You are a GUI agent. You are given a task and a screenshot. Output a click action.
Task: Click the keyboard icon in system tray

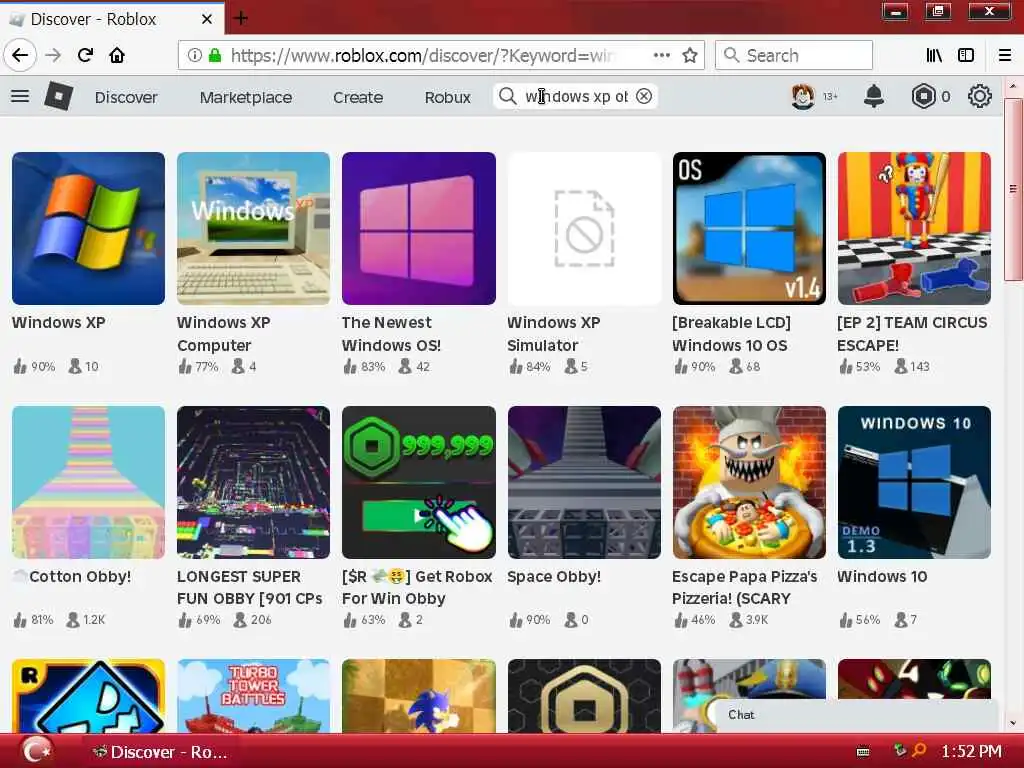[x=863, y=752]
